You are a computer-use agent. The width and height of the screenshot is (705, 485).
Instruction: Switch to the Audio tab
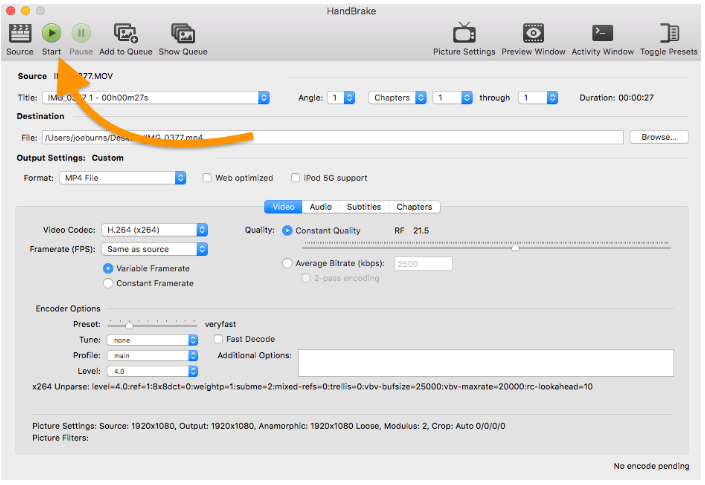[321, 207]
